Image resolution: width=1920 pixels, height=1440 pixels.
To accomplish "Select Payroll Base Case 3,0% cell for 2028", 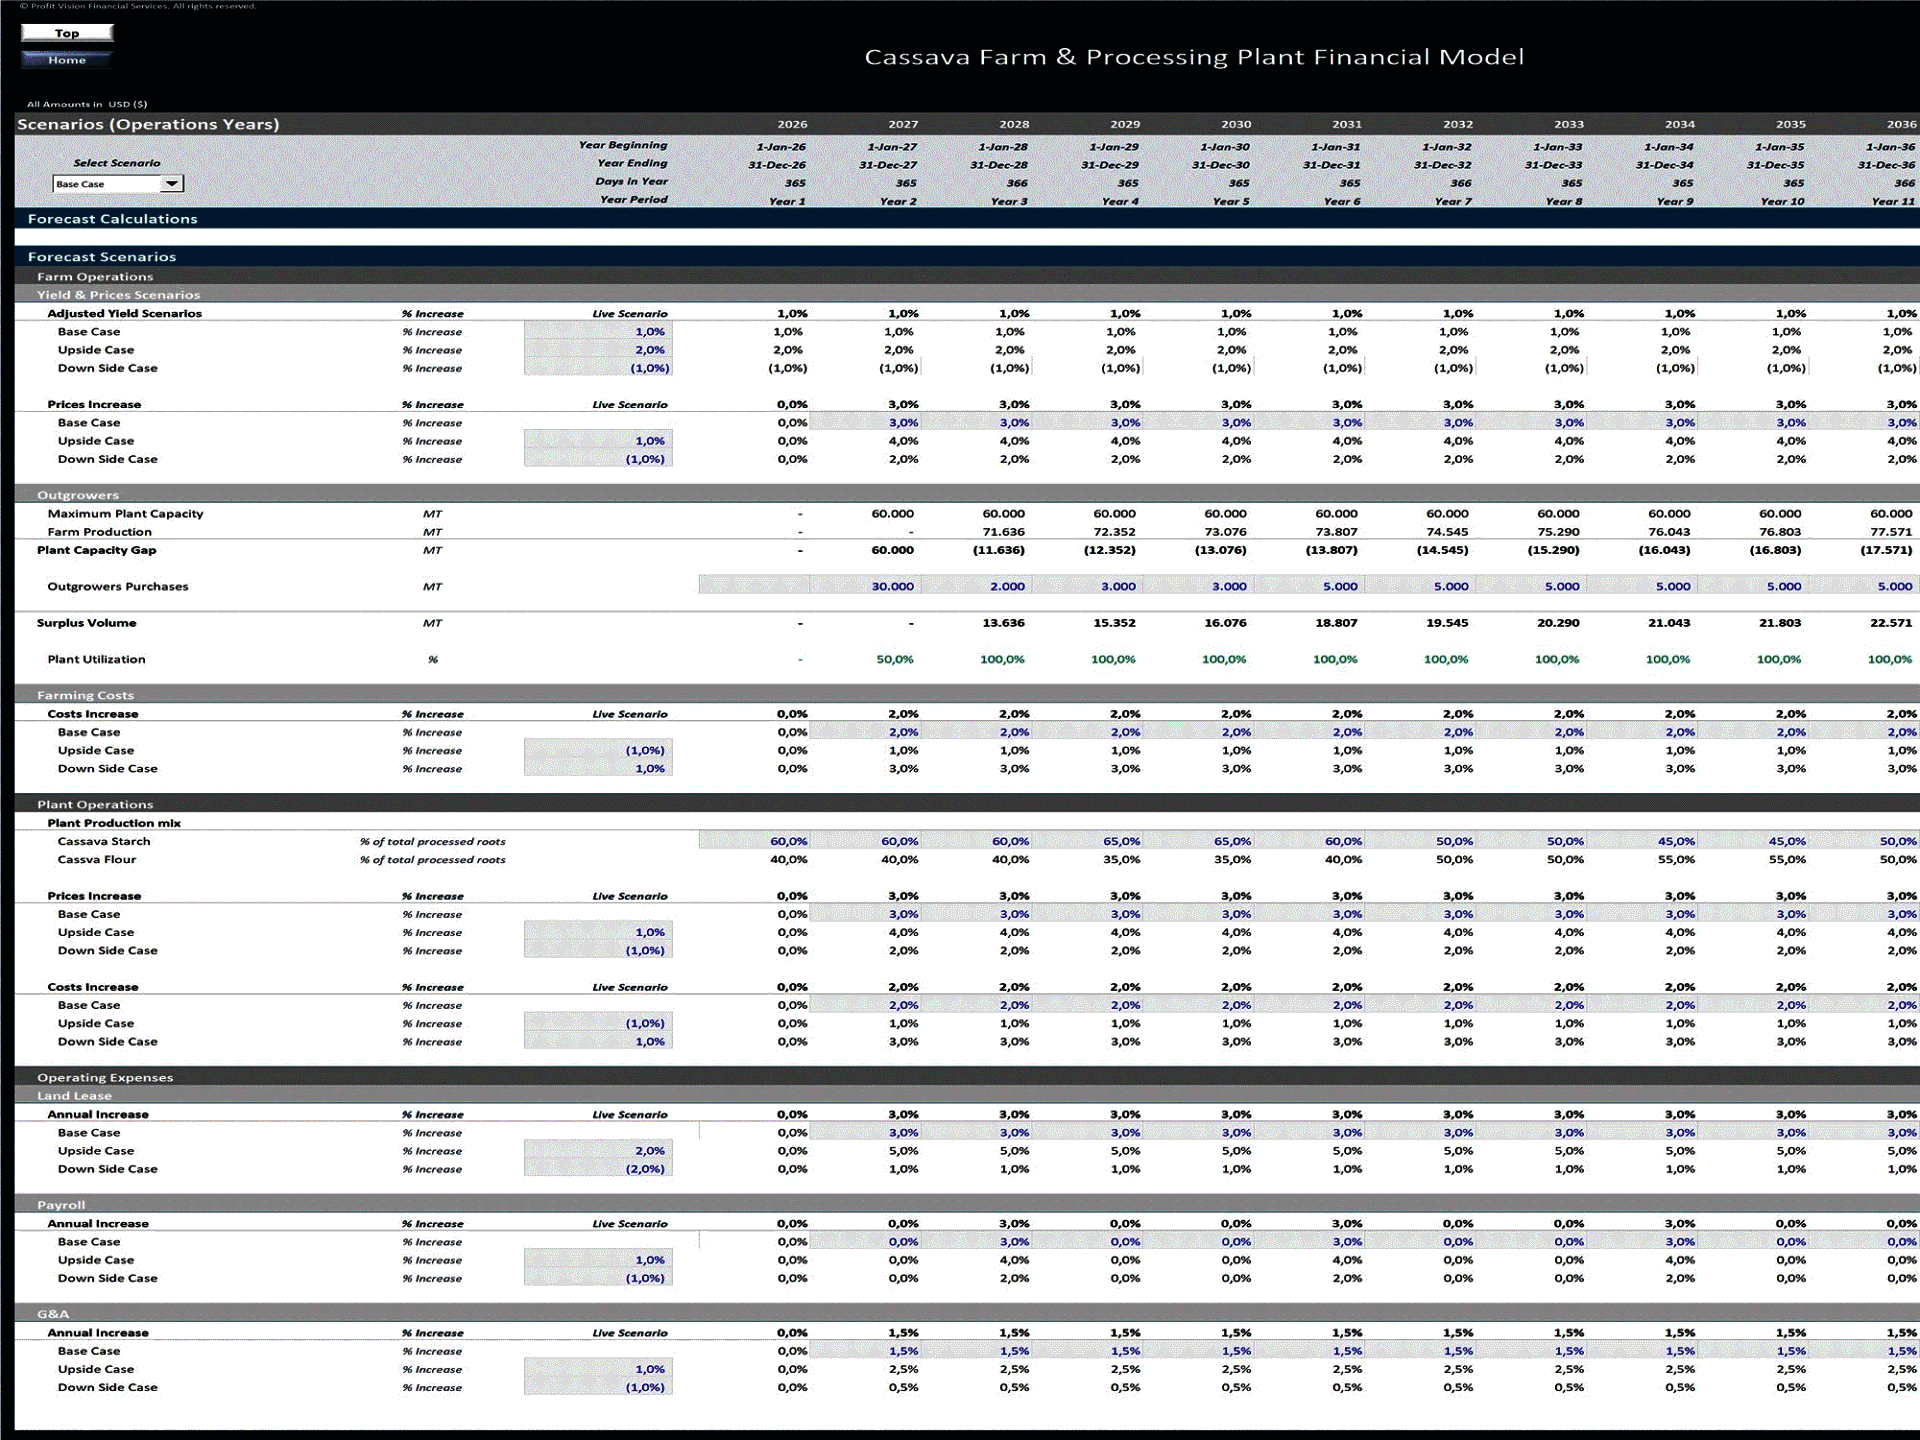I will click(976, 1242).
